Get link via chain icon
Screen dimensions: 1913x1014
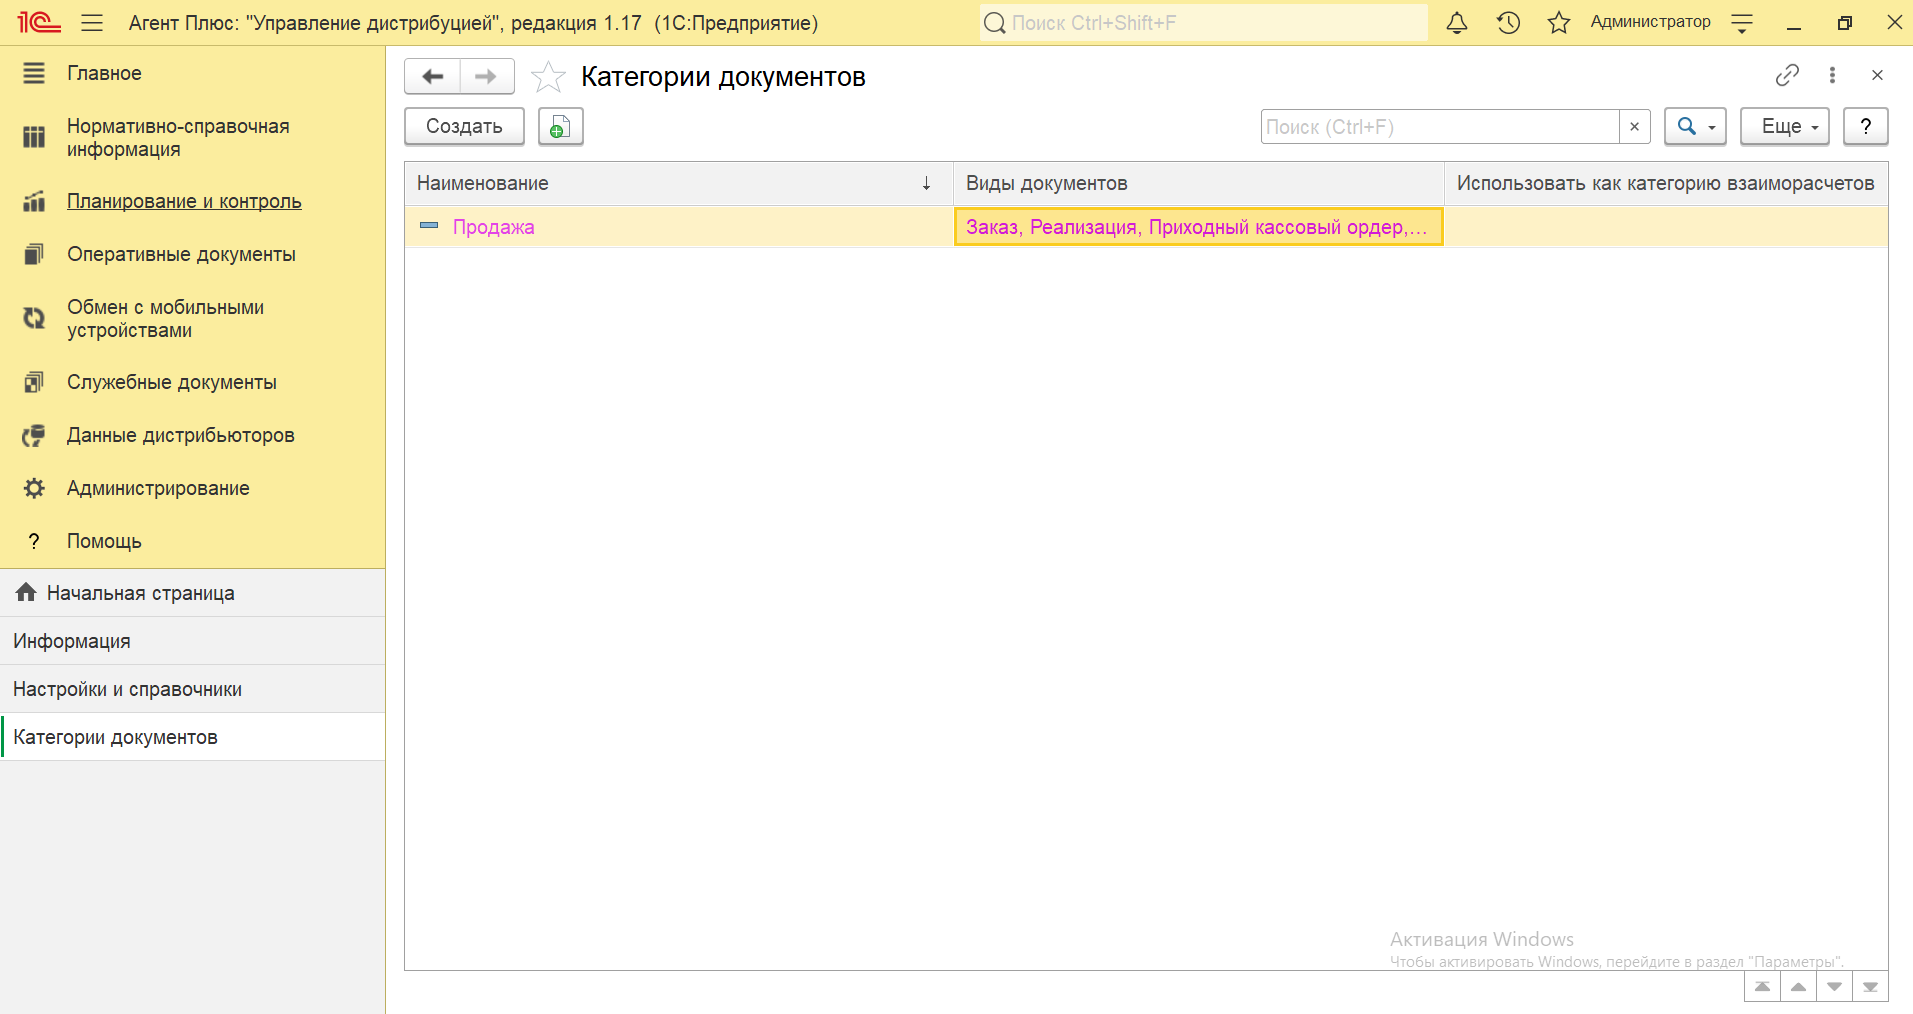(x=1787, y=75)
